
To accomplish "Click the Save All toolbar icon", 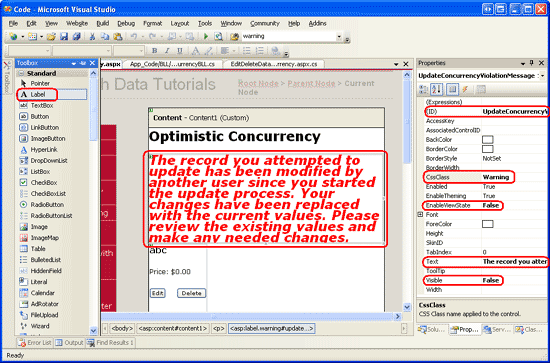I will pos(77,36).
